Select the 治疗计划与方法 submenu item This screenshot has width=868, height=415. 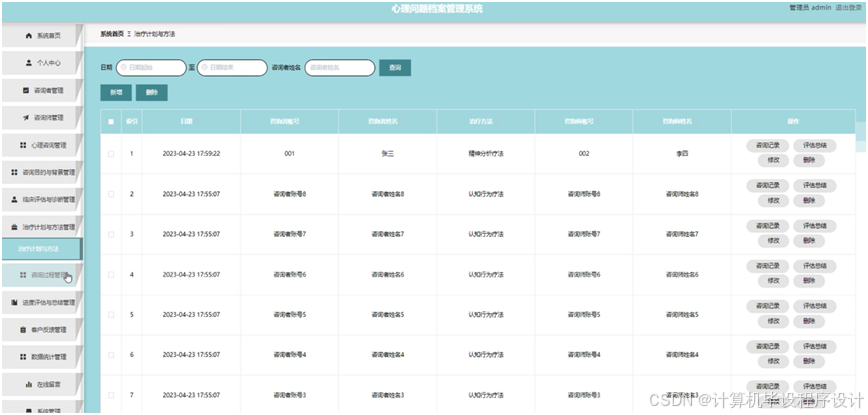click(x=42, y=249)
